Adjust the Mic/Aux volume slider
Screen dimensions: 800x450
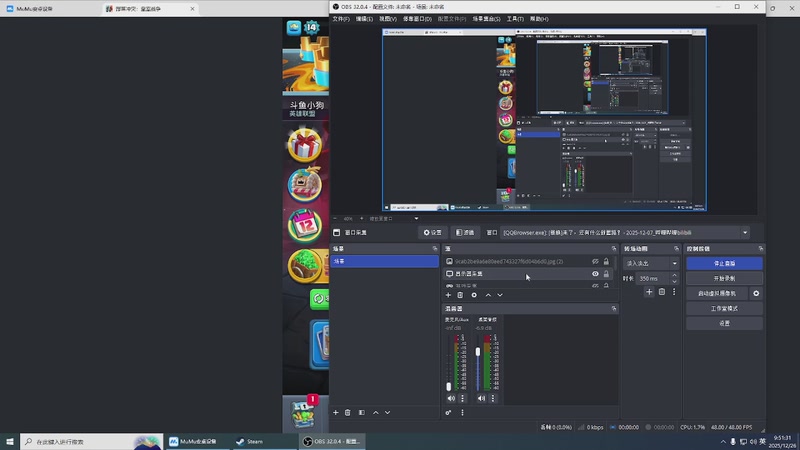[448, 386]
